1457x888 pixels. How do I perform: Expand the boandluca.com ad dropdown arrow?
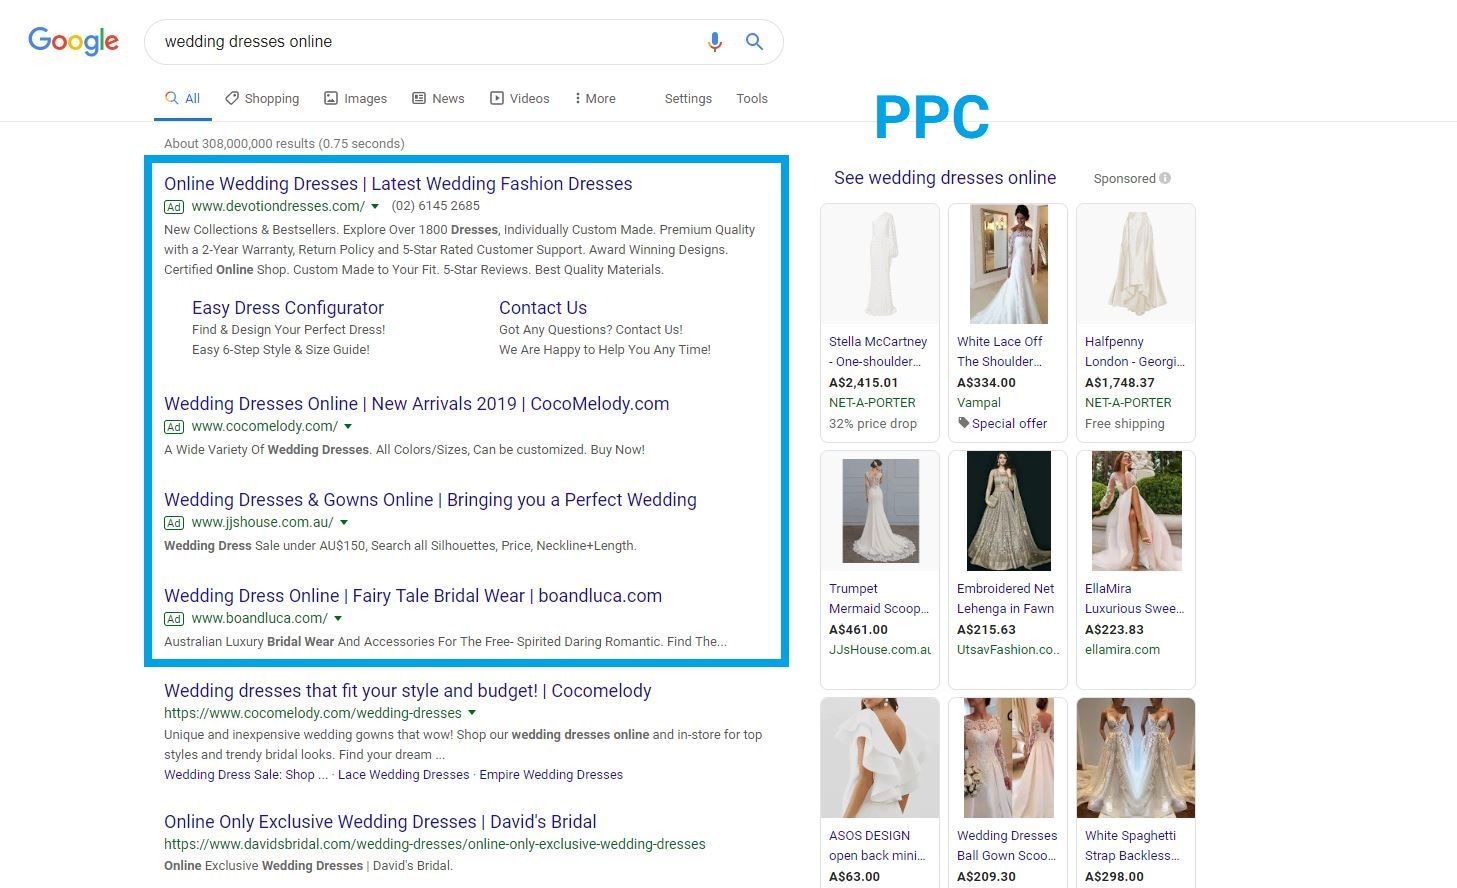click(x=338, y=618)
